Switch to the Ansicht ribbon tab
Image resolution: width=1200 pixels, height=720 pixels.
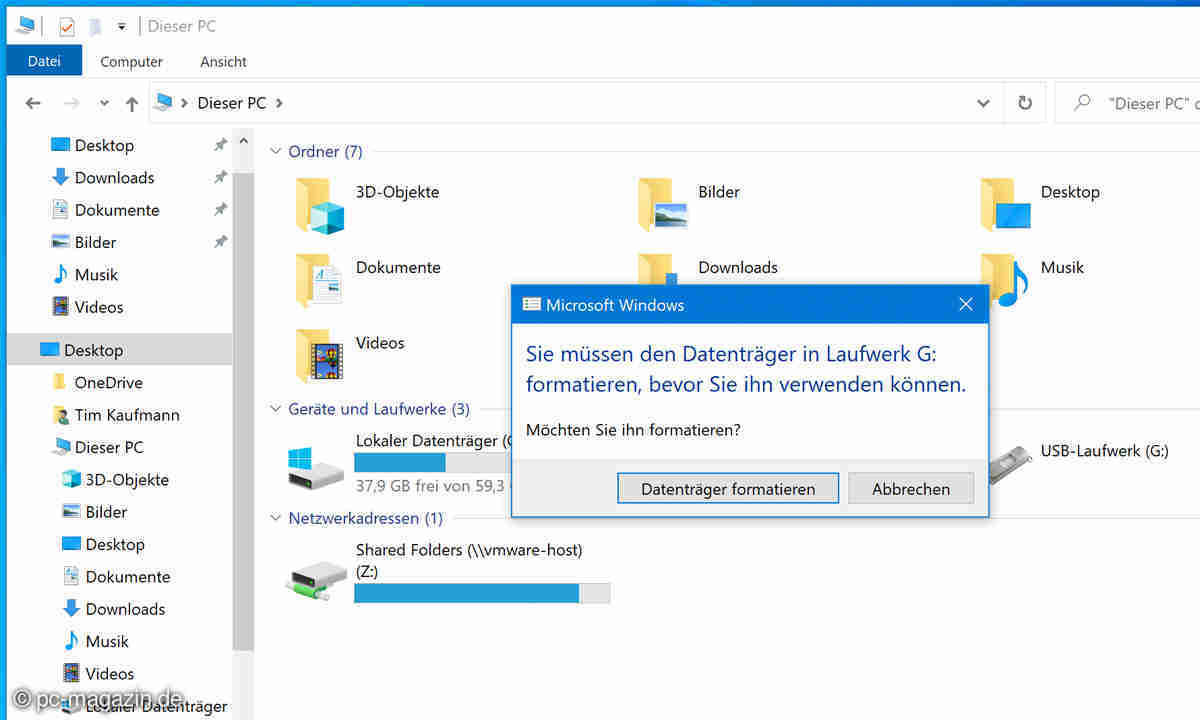pyautogui.click(x=223, y=61)
